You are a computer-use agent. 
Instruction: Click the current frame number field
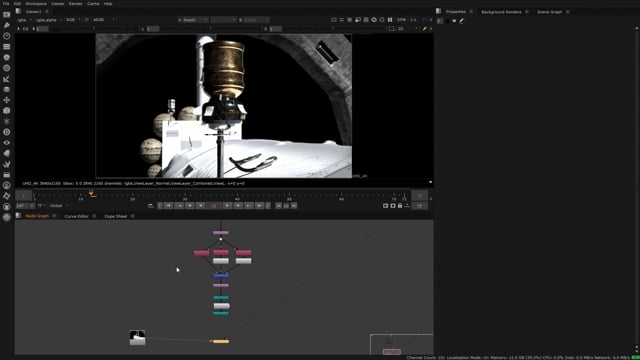tap(214, 206)
